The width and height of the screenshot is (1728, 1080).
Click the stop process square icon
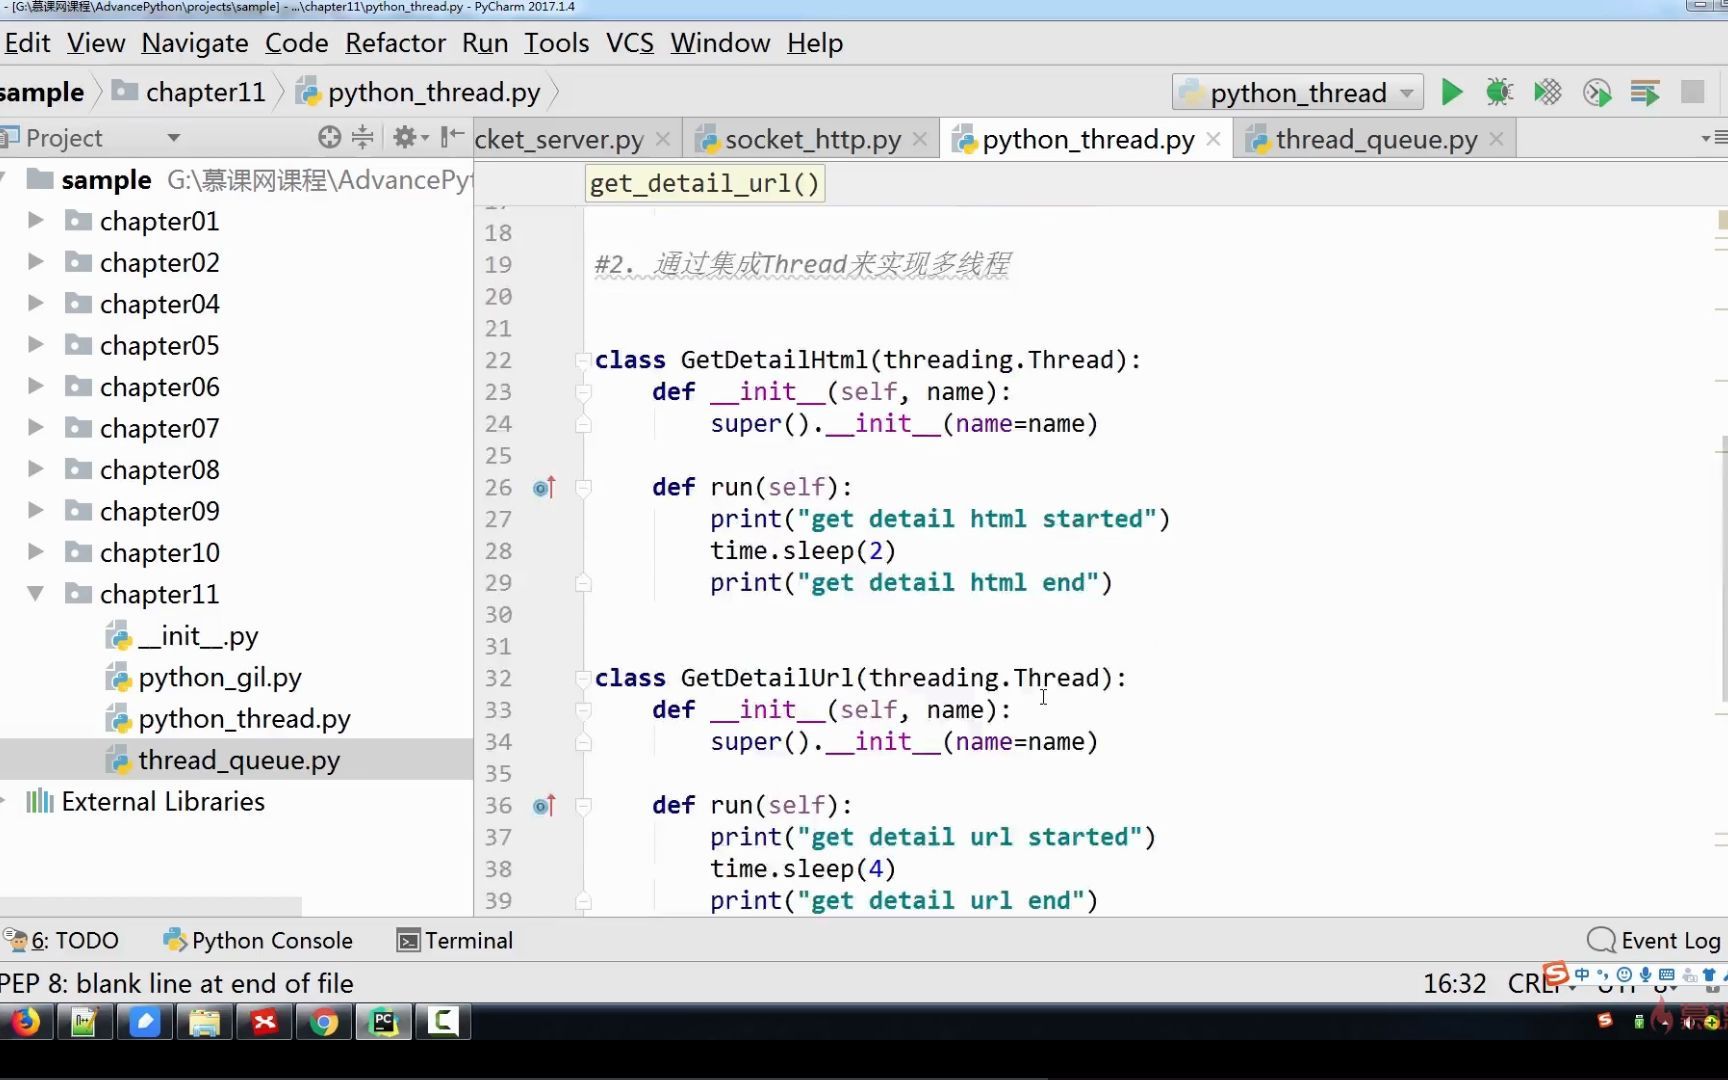tap(1692, 92)
